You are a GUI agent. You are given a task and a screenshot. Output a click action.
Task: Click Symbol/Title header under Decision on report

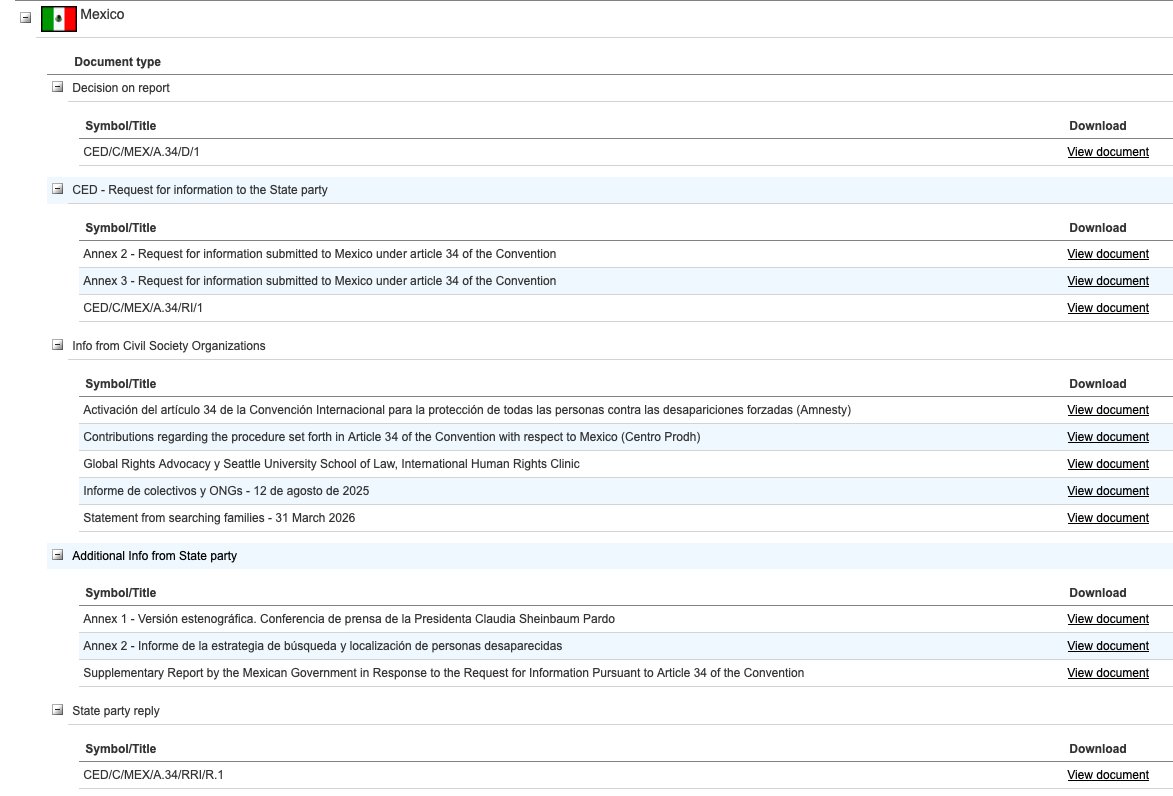120,126
